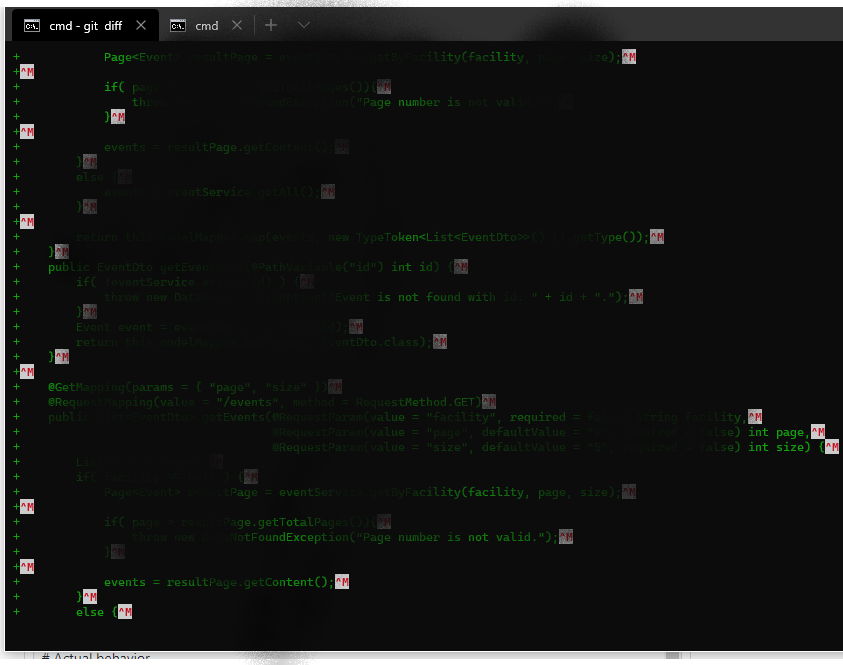Open the new tab dropdown chevron
The height and width of the screenshot is (665, 843).
pos(303,25)
